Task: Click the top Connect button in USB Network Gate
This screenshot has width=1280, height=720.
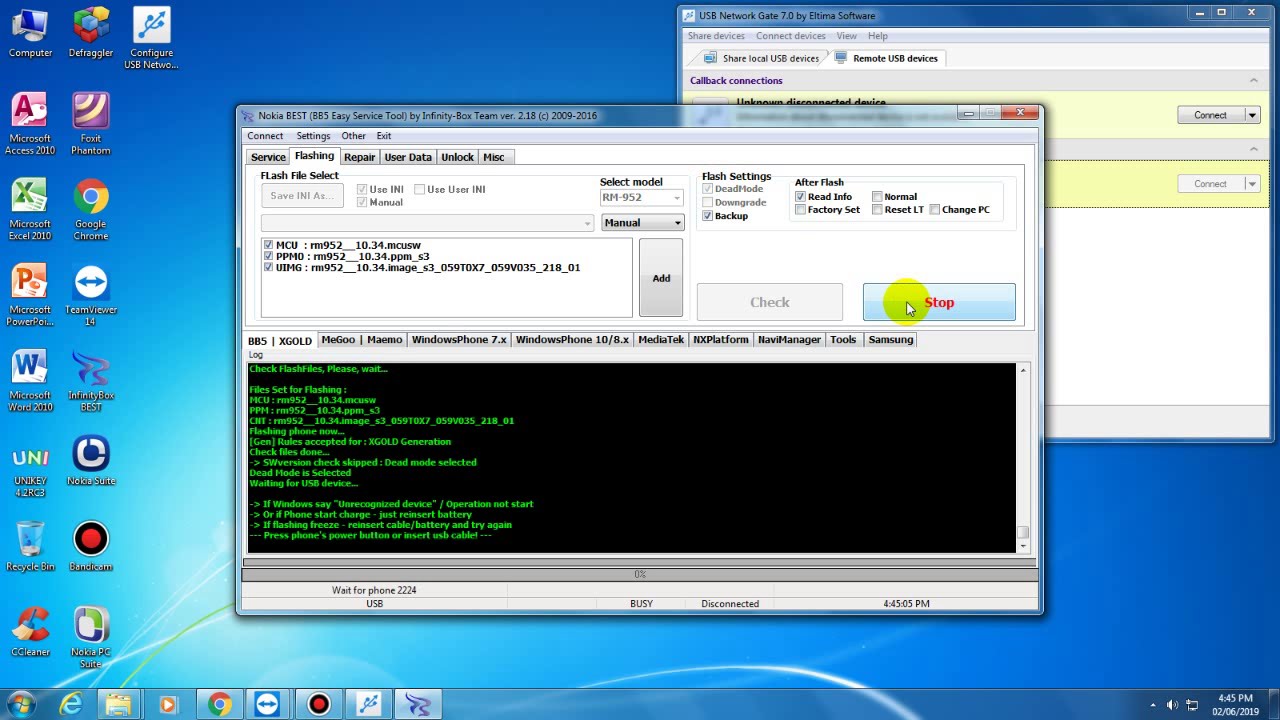Action: pos(1210,115)
